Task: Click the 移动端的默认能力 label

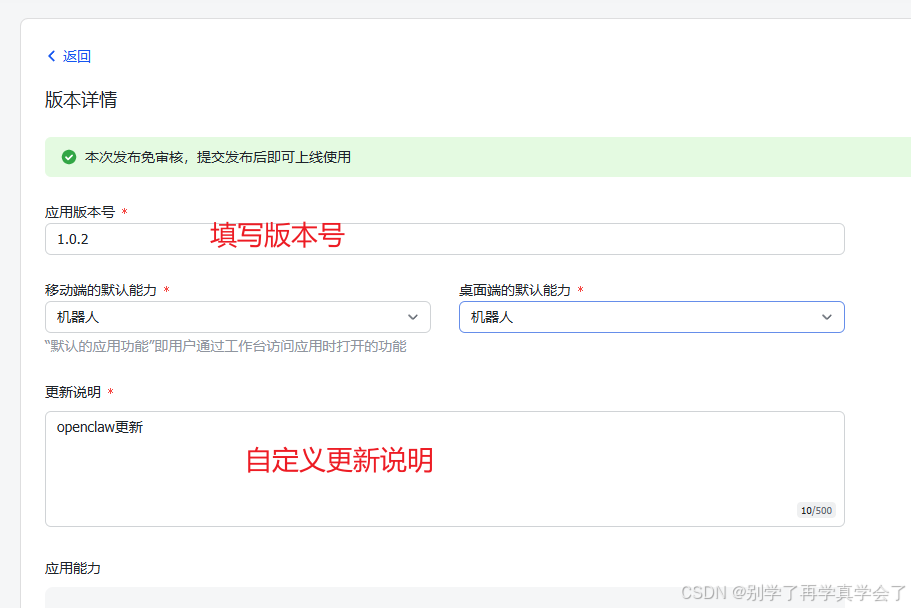Action: 101,290
